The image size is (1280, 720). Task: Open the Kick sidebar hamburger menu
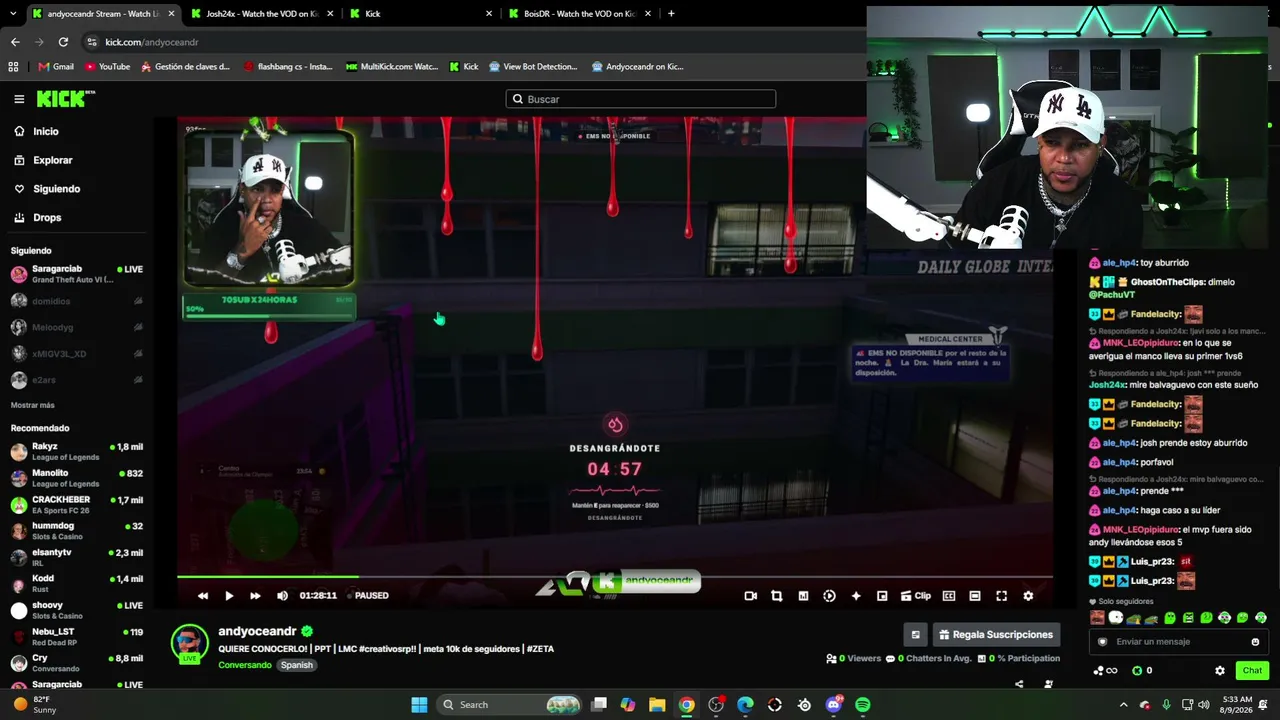click(x=19, y=99)
